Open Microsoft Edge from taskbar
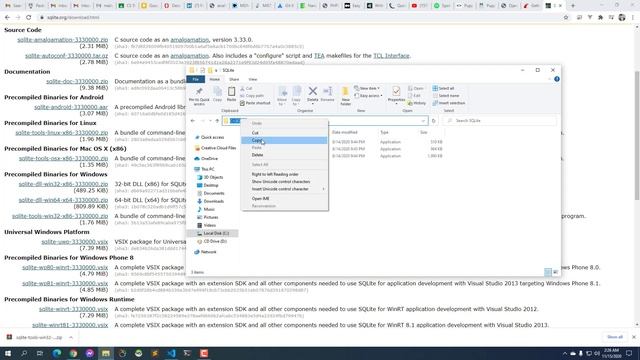The image size is (640, 360). point(57,353)
